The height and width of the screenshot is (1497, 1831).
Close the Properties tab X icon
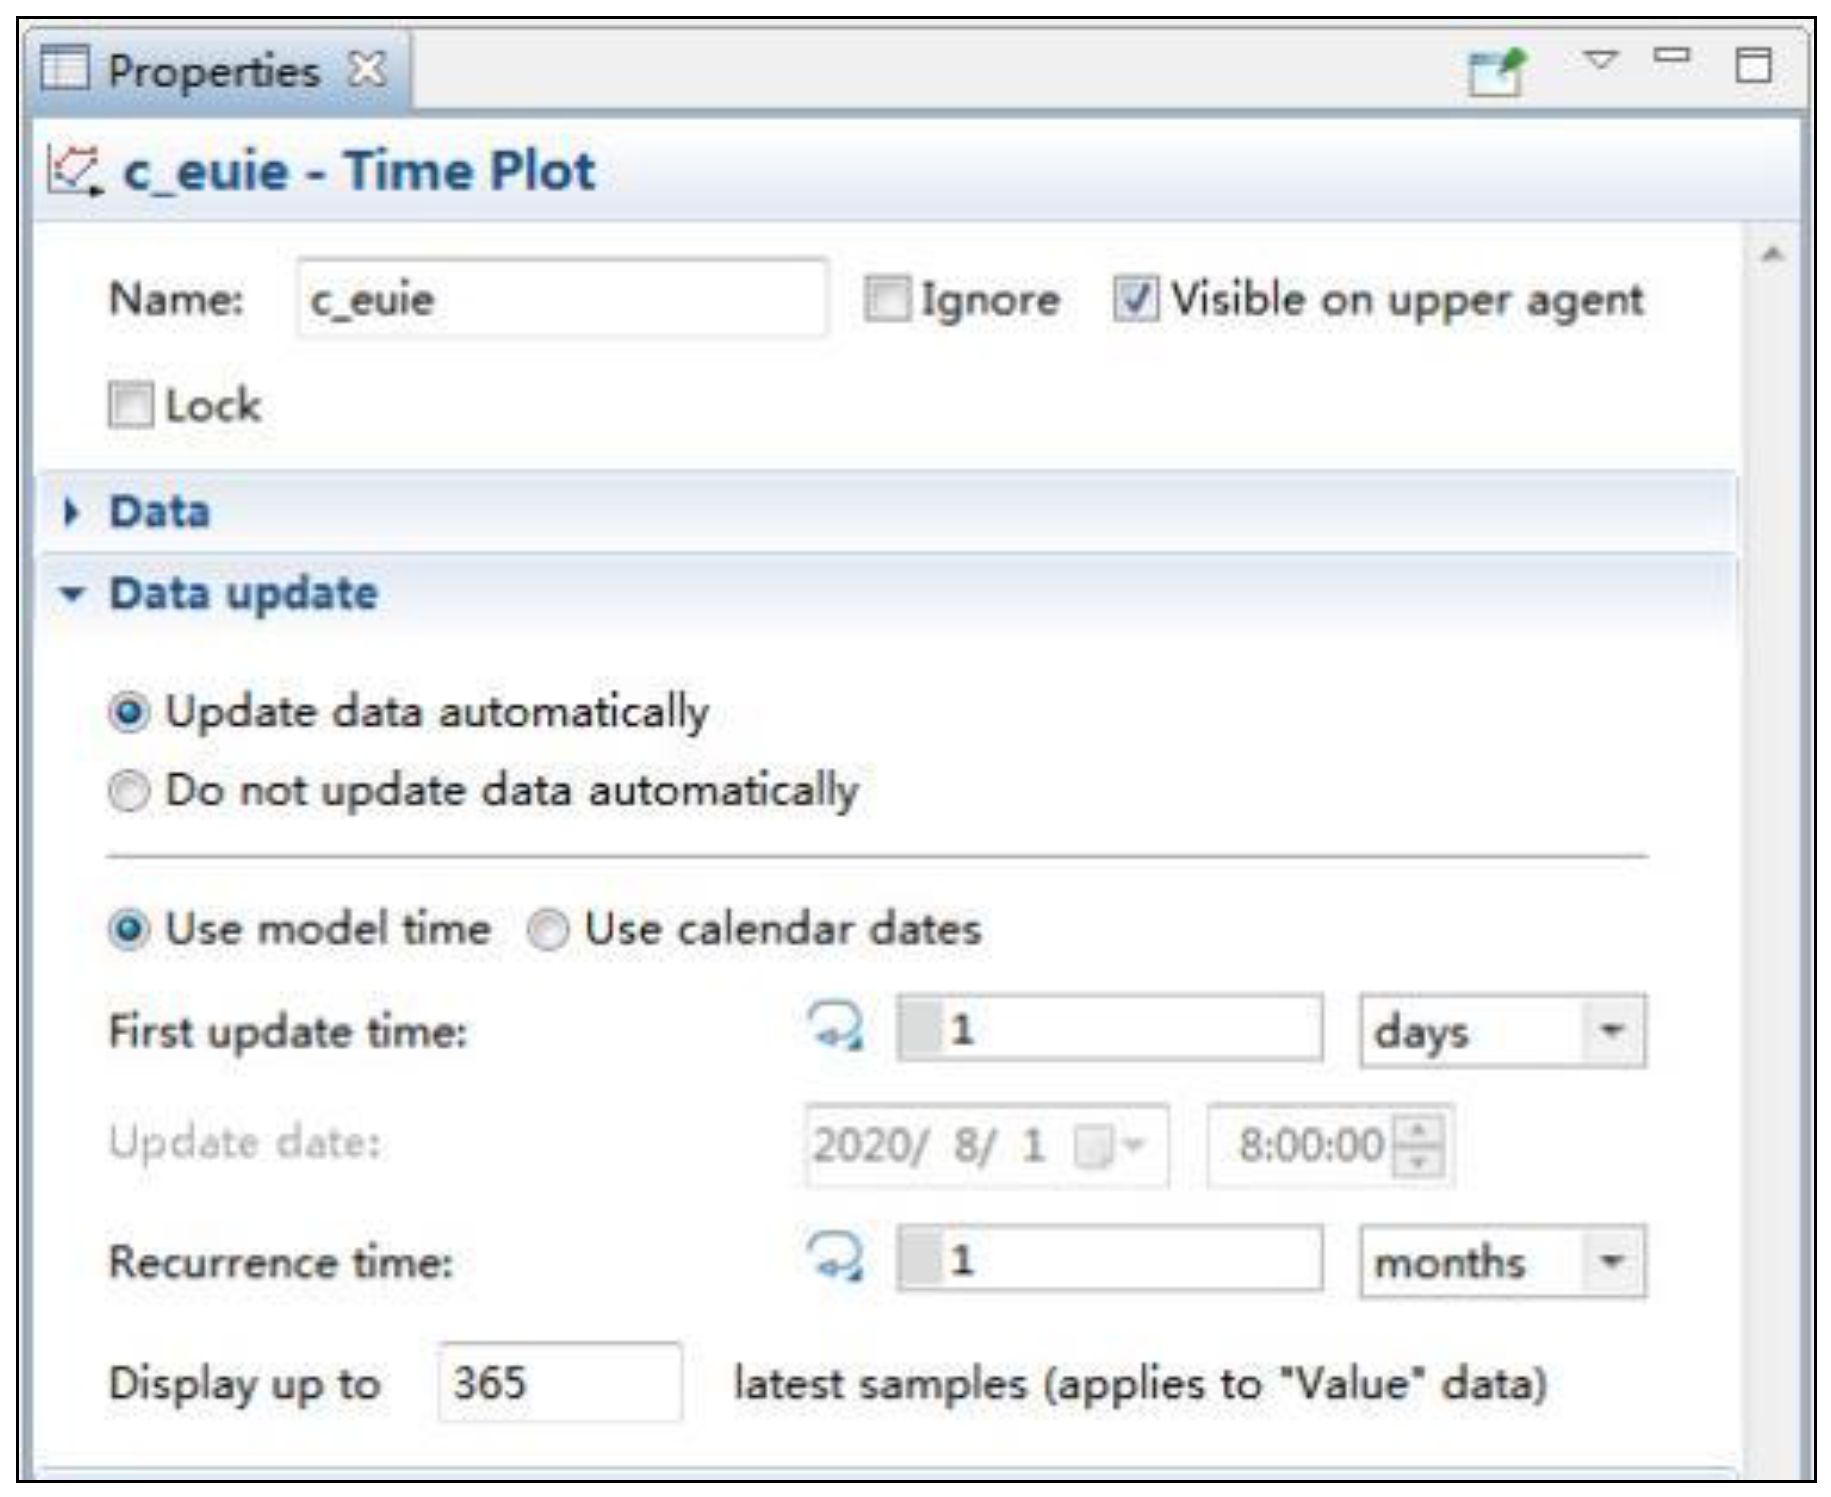[367, 70]
